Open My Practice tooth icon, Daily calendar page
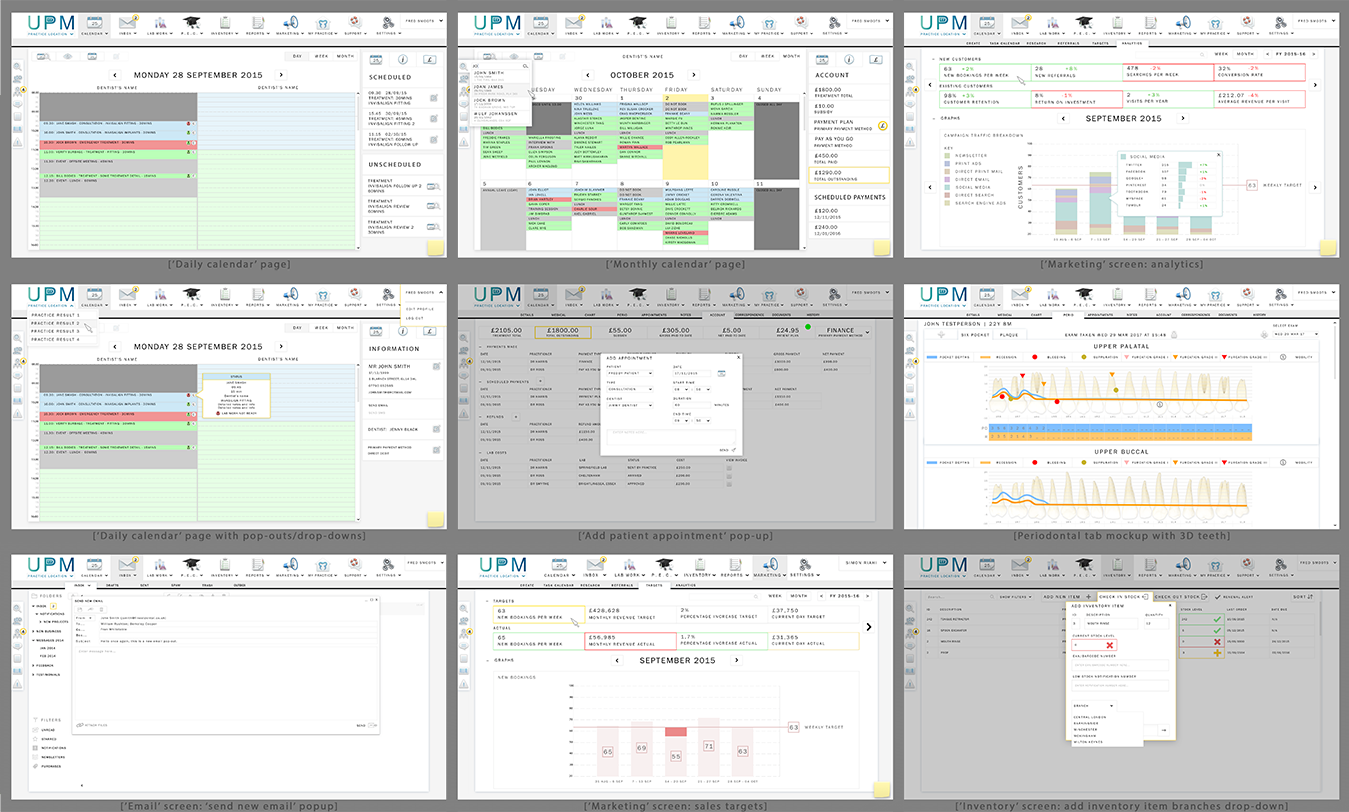 322,23
